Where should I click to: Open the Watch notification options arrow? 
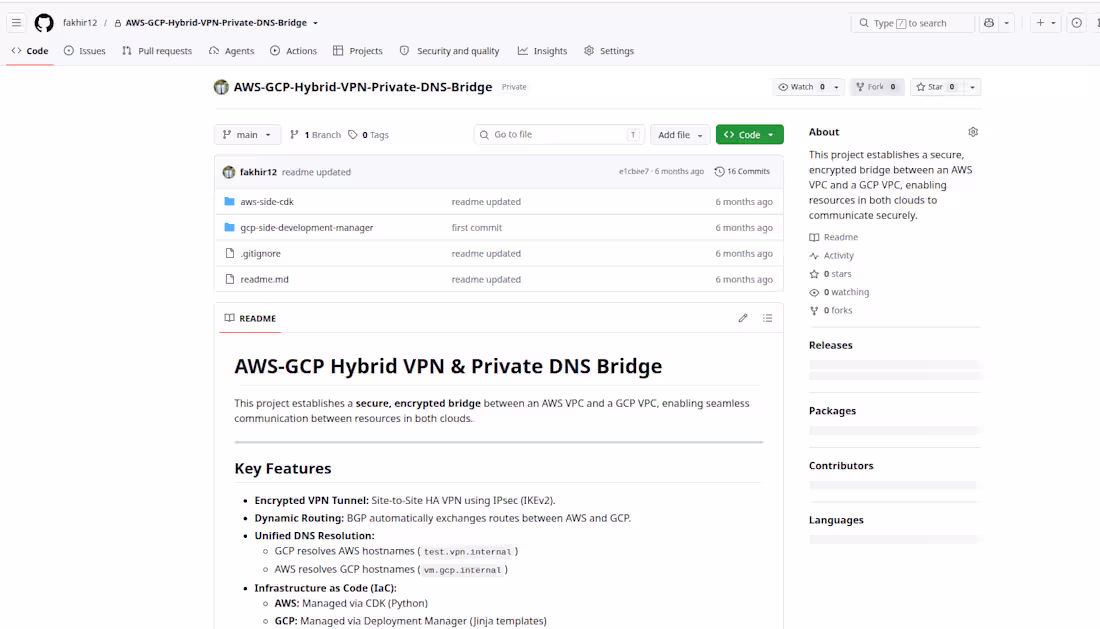coord(836,87)
